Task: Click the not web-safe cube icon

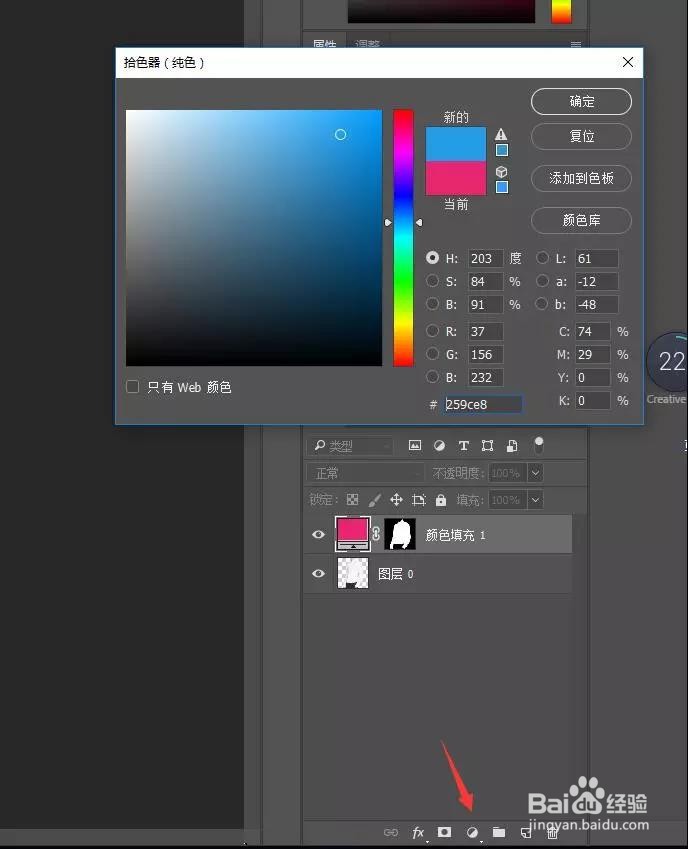Action: coord(502,172)
